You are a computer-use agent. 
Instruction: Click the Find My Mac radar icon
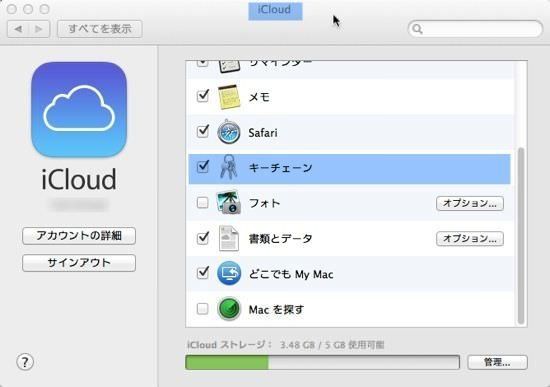tap(229, 309)
